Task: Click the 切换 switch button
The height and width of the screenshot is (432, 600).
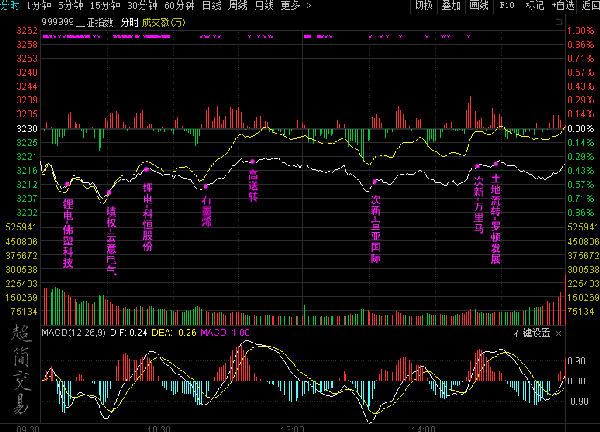Action: pos(424,5)
